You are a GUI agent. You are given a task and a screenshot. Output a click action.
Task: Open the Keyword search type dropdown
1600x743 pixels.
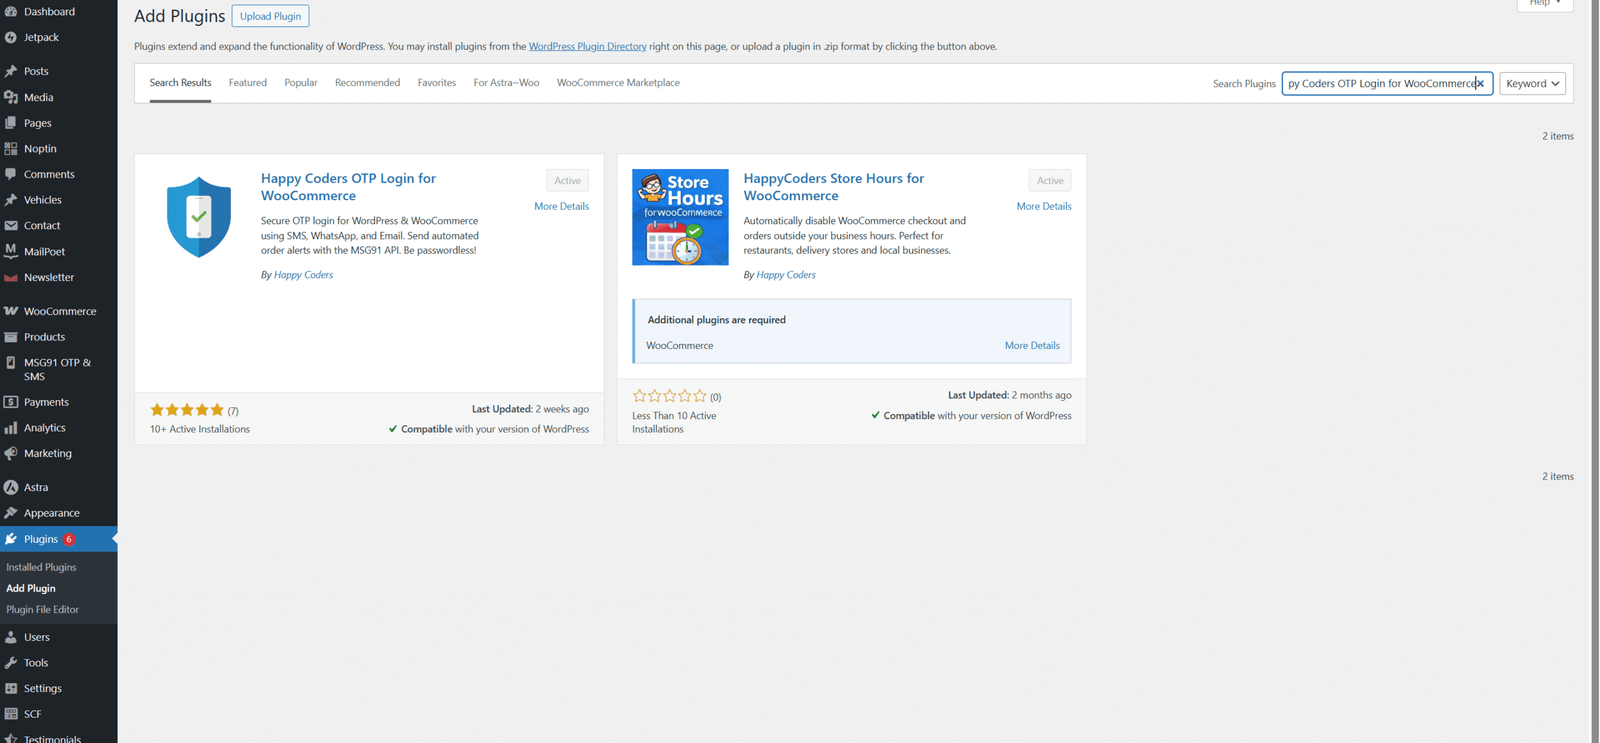1532,84
